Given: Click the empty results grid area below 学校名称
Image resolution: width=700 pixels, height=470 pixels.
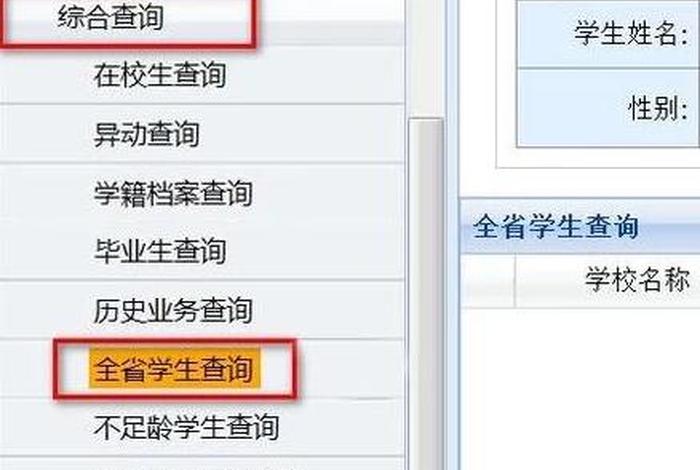Looking at the screenshot, I should pos(580,388).
